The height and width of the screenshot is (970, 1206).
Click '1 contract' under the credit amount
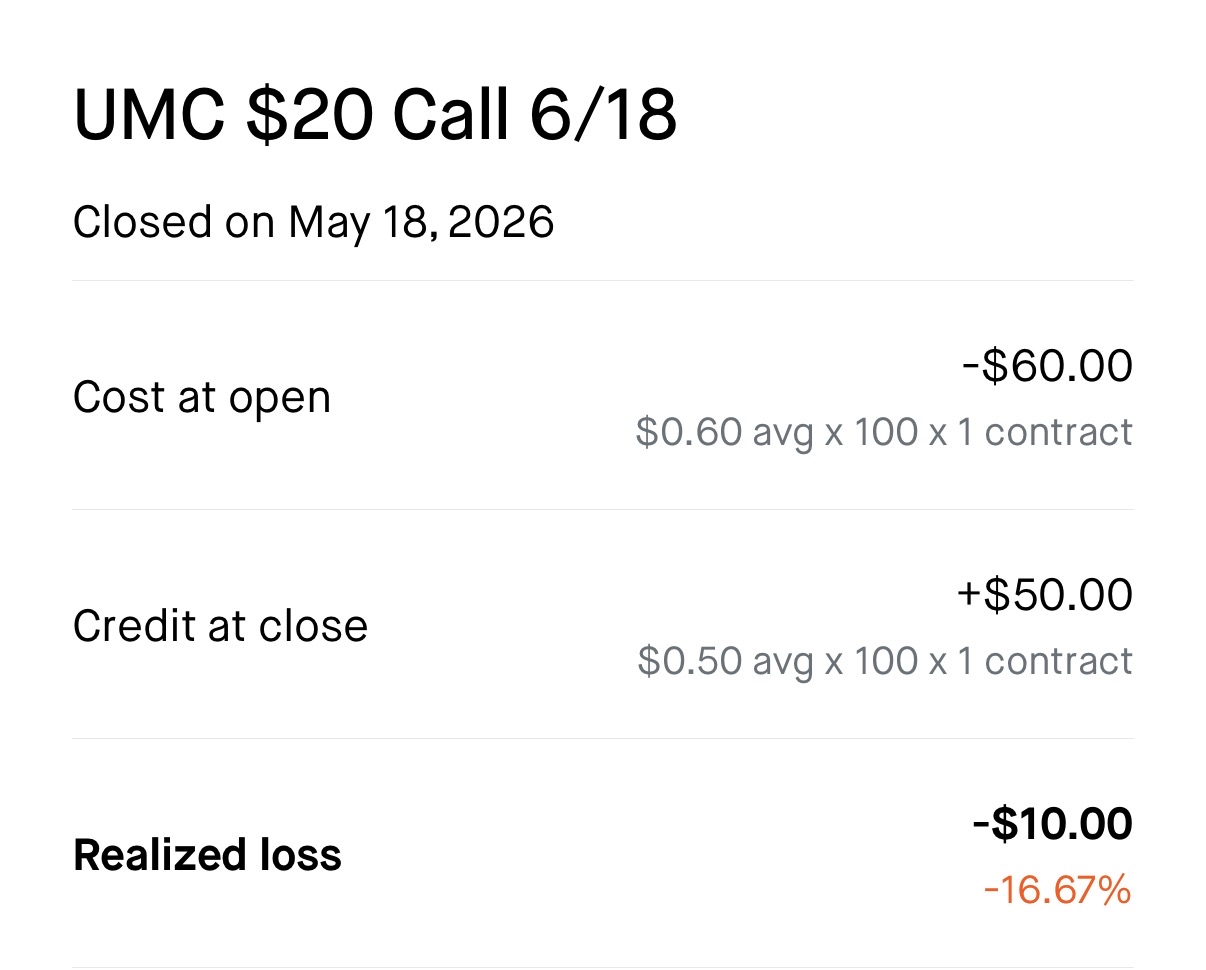[1045, 661]
